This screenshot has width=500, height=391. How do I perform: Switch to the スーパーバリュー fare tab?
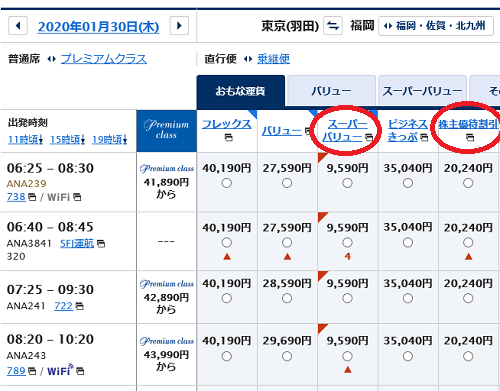(x=422, y=91)
